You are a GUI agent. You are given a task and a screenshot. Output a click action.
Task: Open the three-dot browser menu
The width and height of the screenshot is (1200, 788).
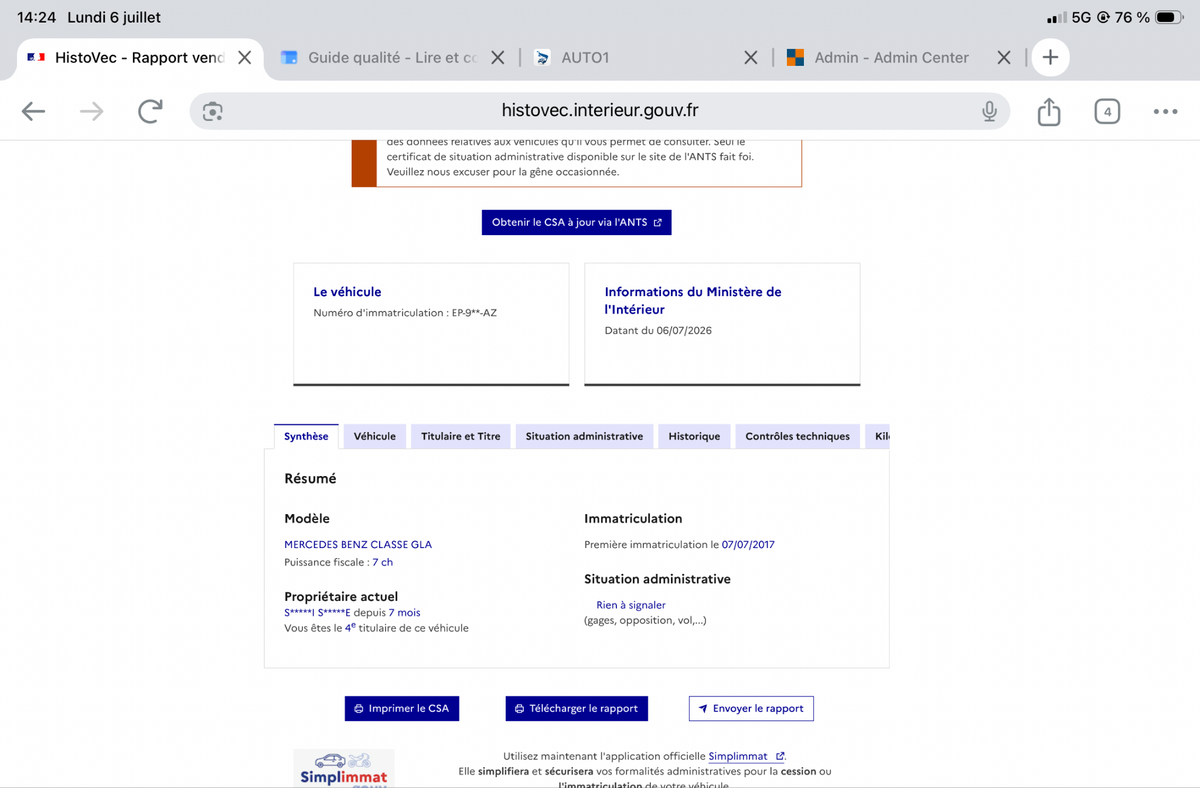pos(1165,111)
